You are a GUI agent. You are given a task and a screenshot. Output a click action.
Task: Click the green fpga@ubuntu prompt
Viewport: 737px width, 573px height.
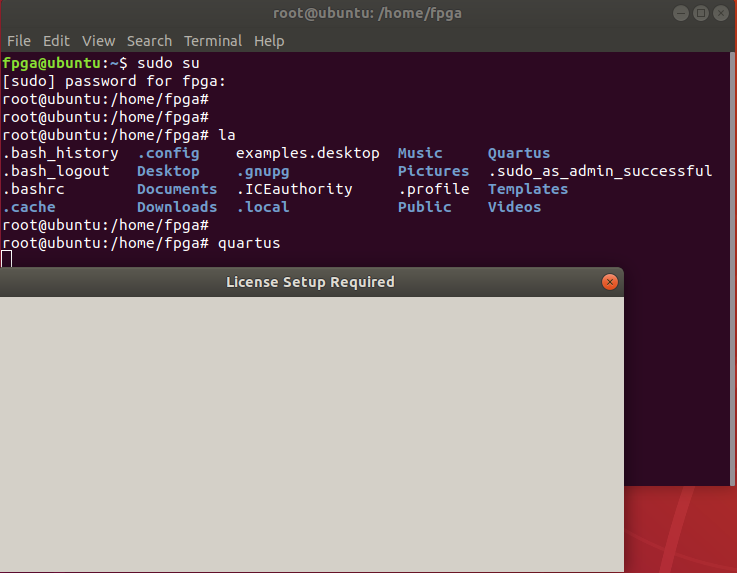52,63
